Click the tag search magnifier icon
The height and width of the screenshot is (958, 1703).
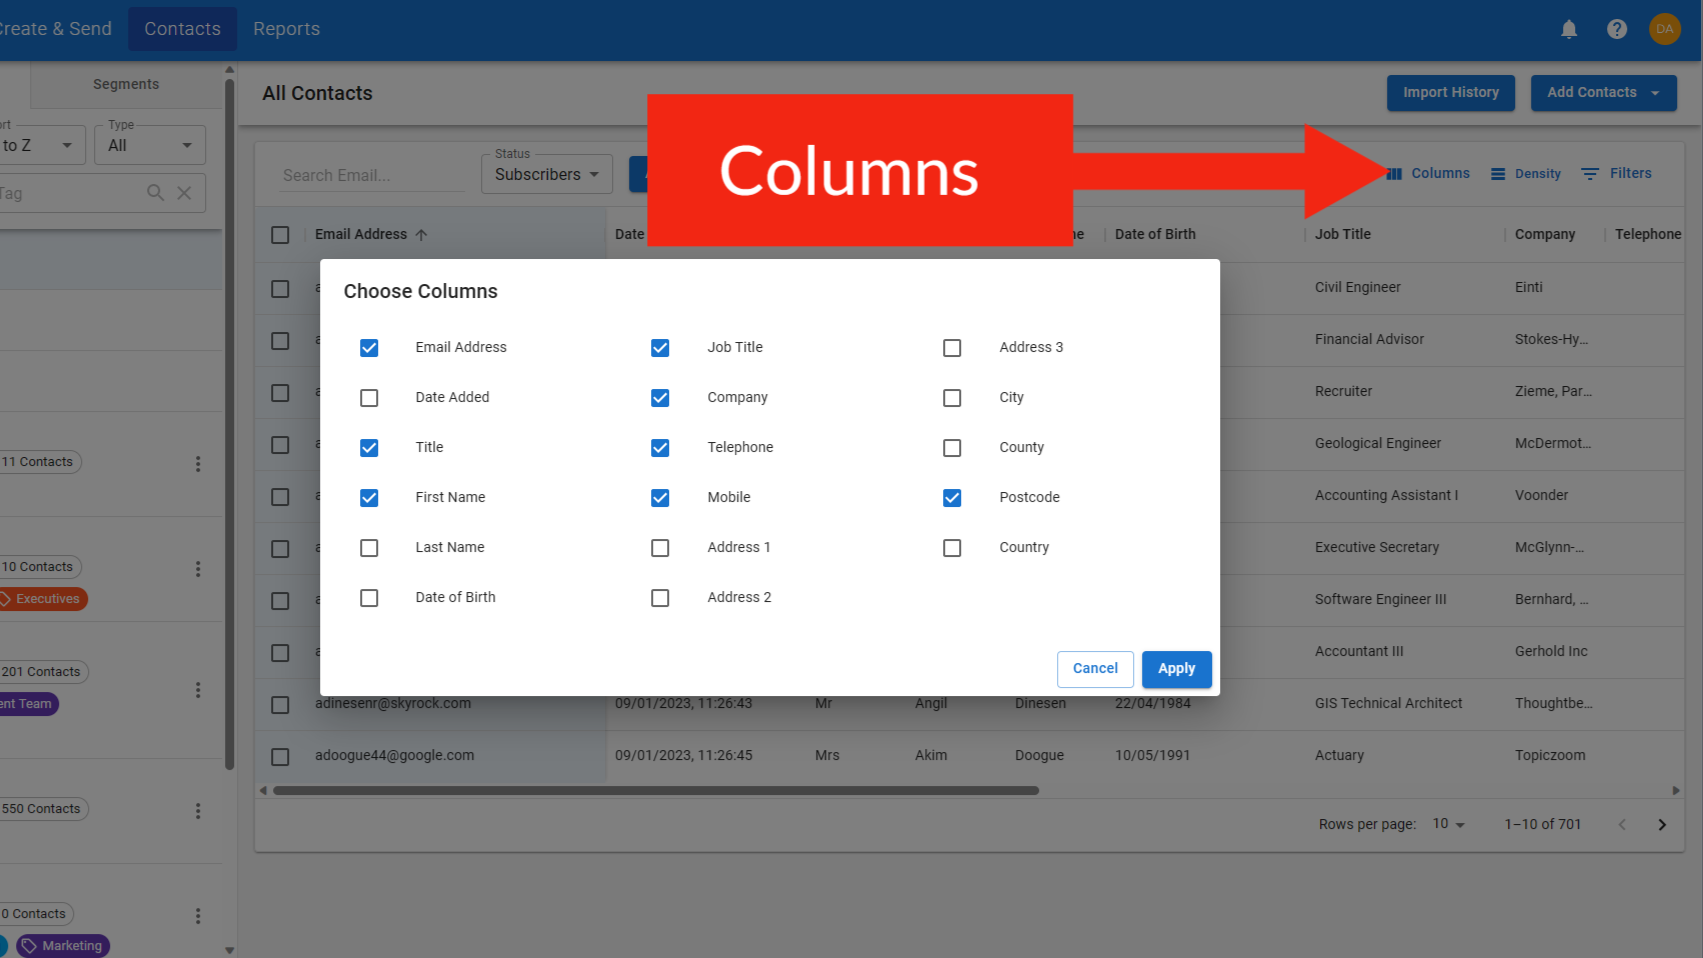[x=155, y=193]
